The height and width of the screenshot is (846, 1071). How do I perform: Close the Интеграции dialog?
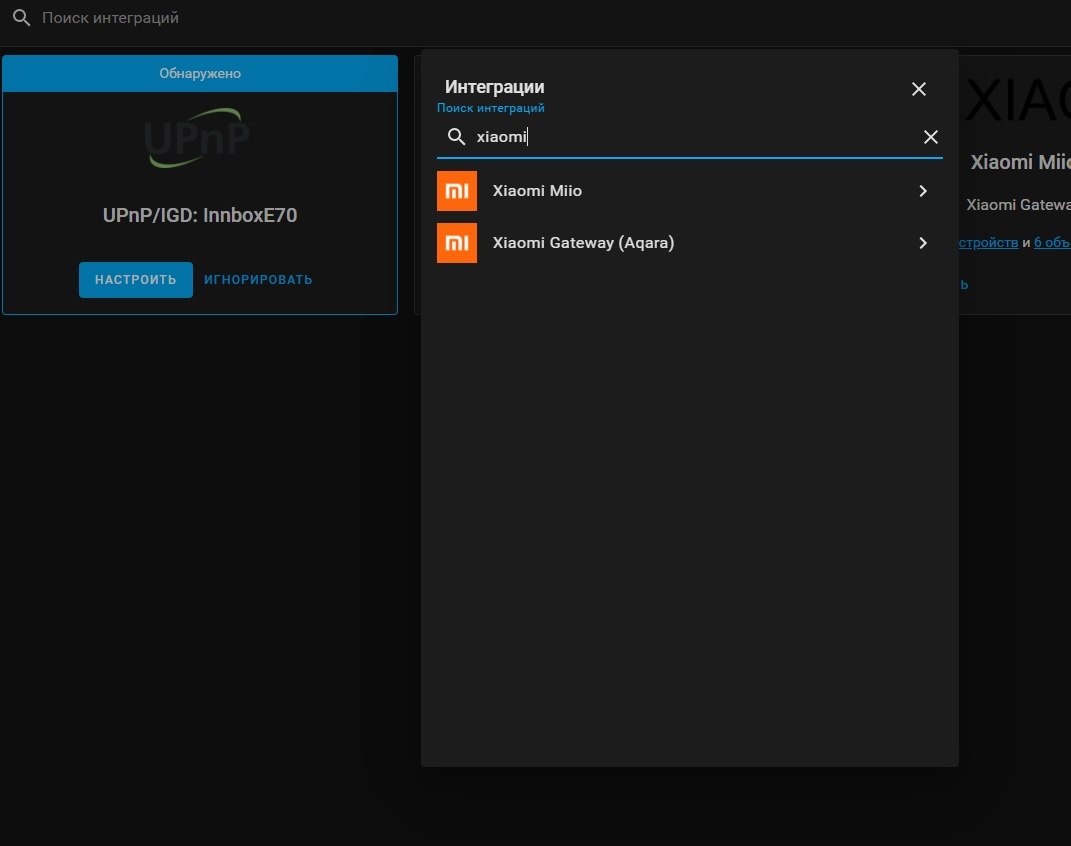point(919,89)
